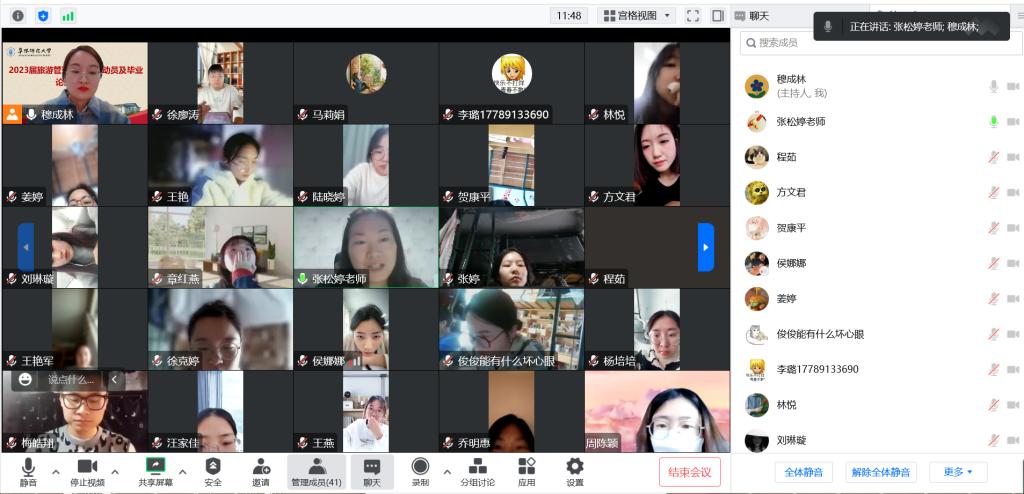Click the 停止视频 camera icon
Screen dimensions: 1024x494
[87, 466]
